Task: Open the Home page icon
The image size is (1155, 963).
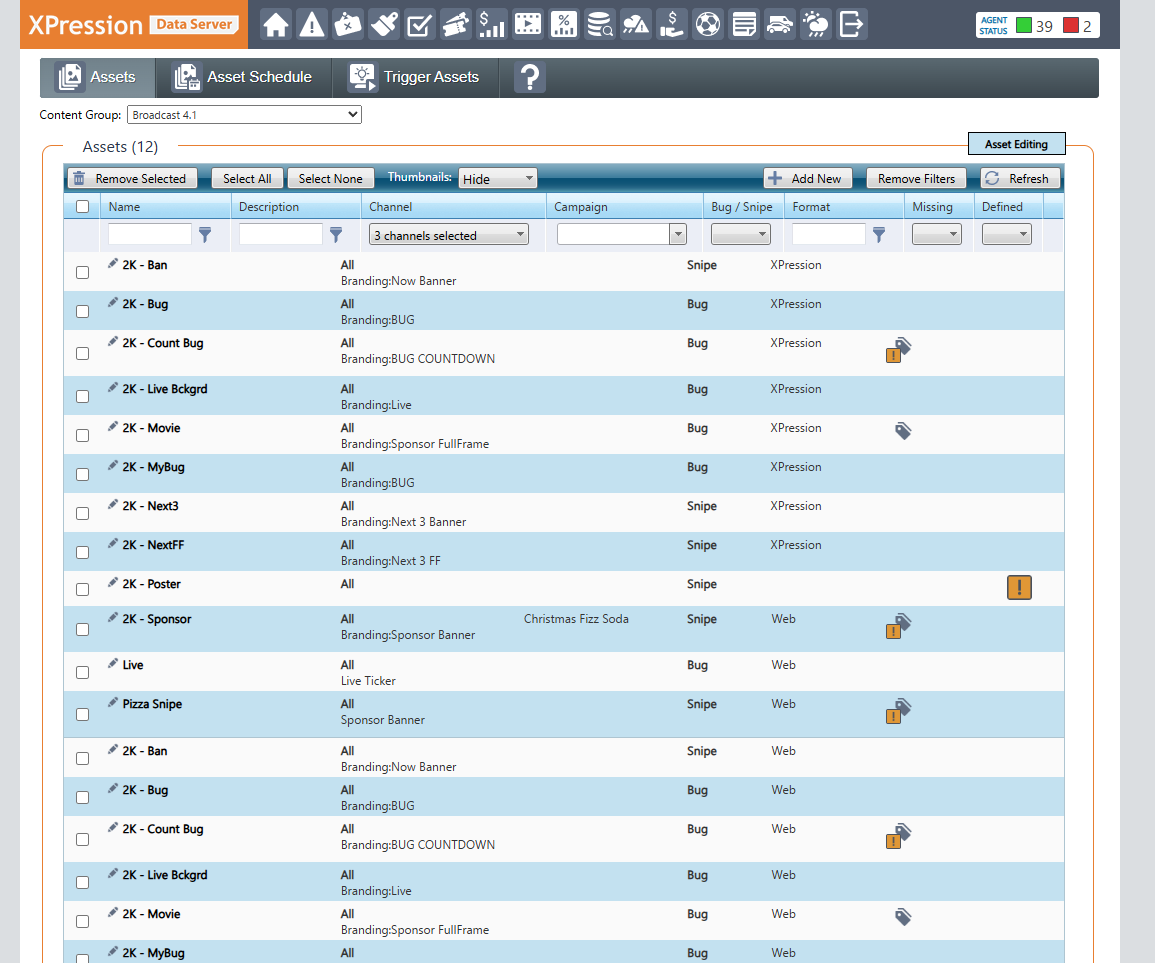Action: 276,24
